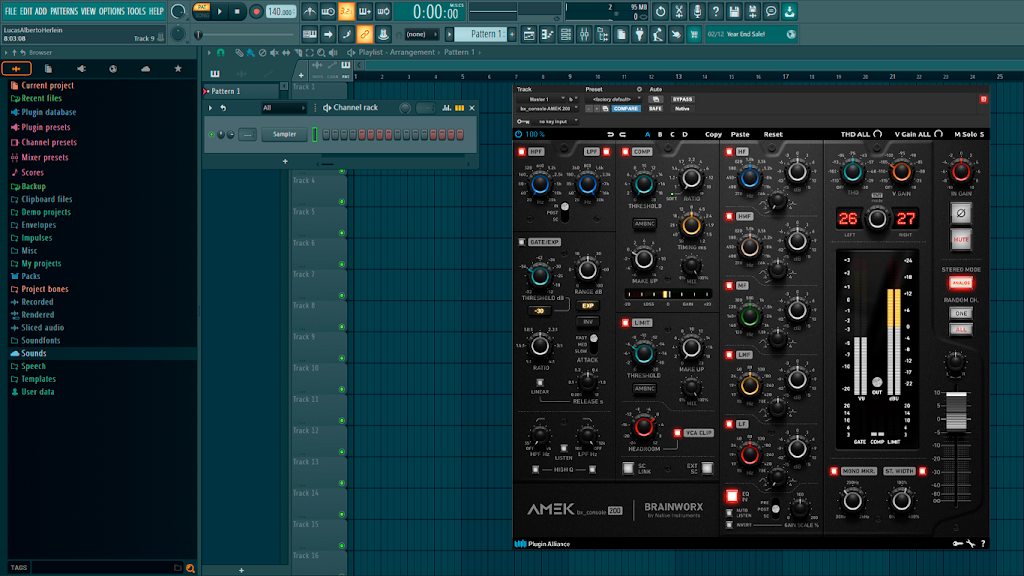The image size is (1024, 576).
Task: Open the shopping cart content library icon
Action: point(694,34)
